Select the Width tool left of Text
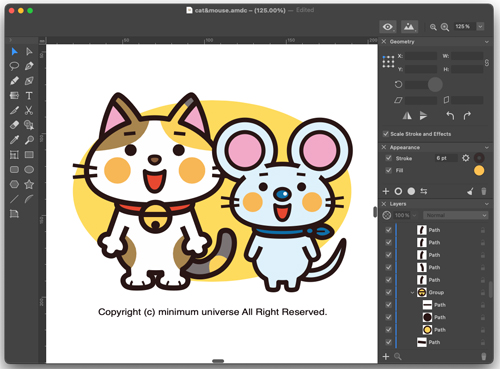Viewport: 500px width, 369px height. [x=14, y=96]
